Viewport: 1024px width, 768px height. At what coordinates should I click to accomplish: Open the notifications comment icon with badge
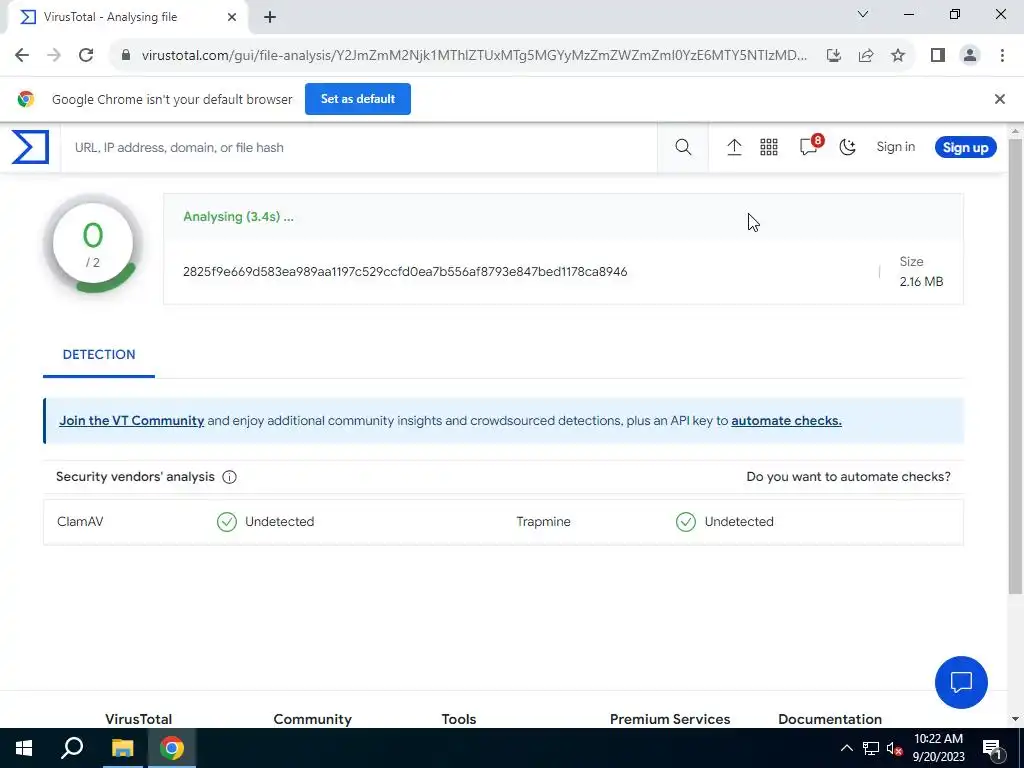810,146
